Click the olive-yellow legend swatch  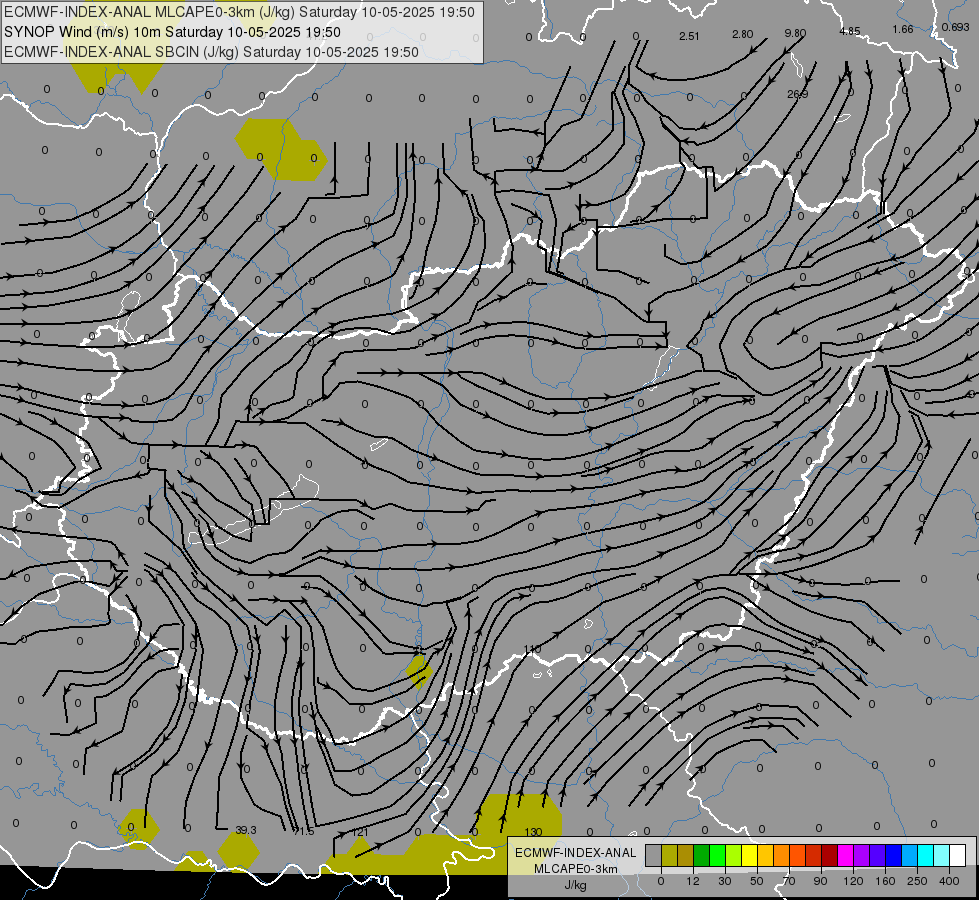pyautogui.click(x=669, y=855)
